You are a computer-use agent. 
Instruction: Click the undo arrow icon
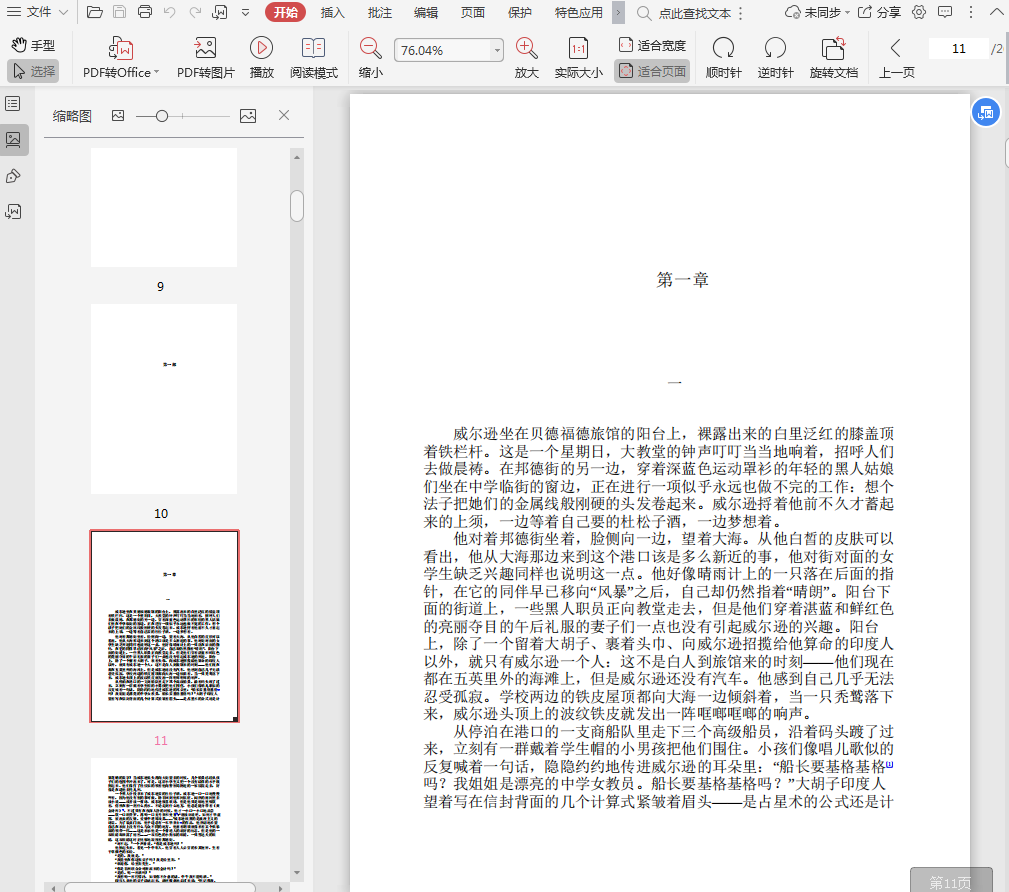(169, 12)
